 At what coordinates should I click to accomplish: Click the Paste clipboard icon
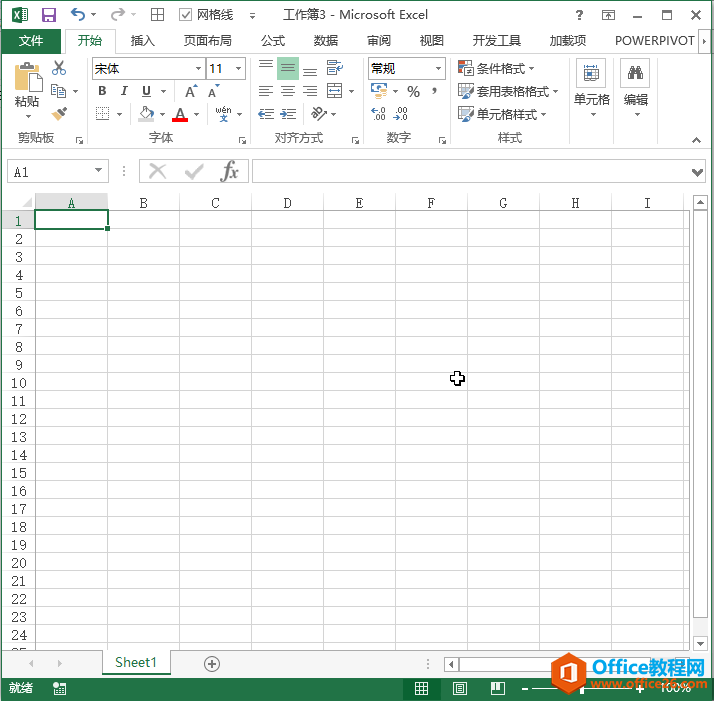[x=28, y=77]
